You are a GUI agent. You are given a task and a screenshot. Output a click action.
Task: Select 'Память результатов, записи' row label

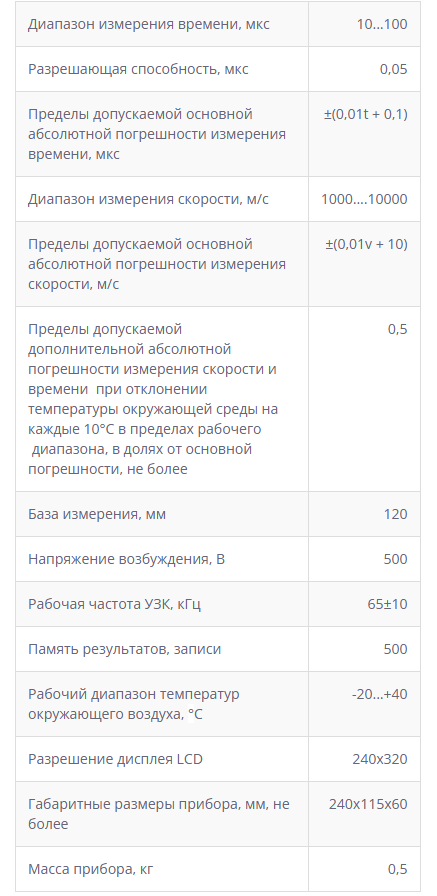124,650
